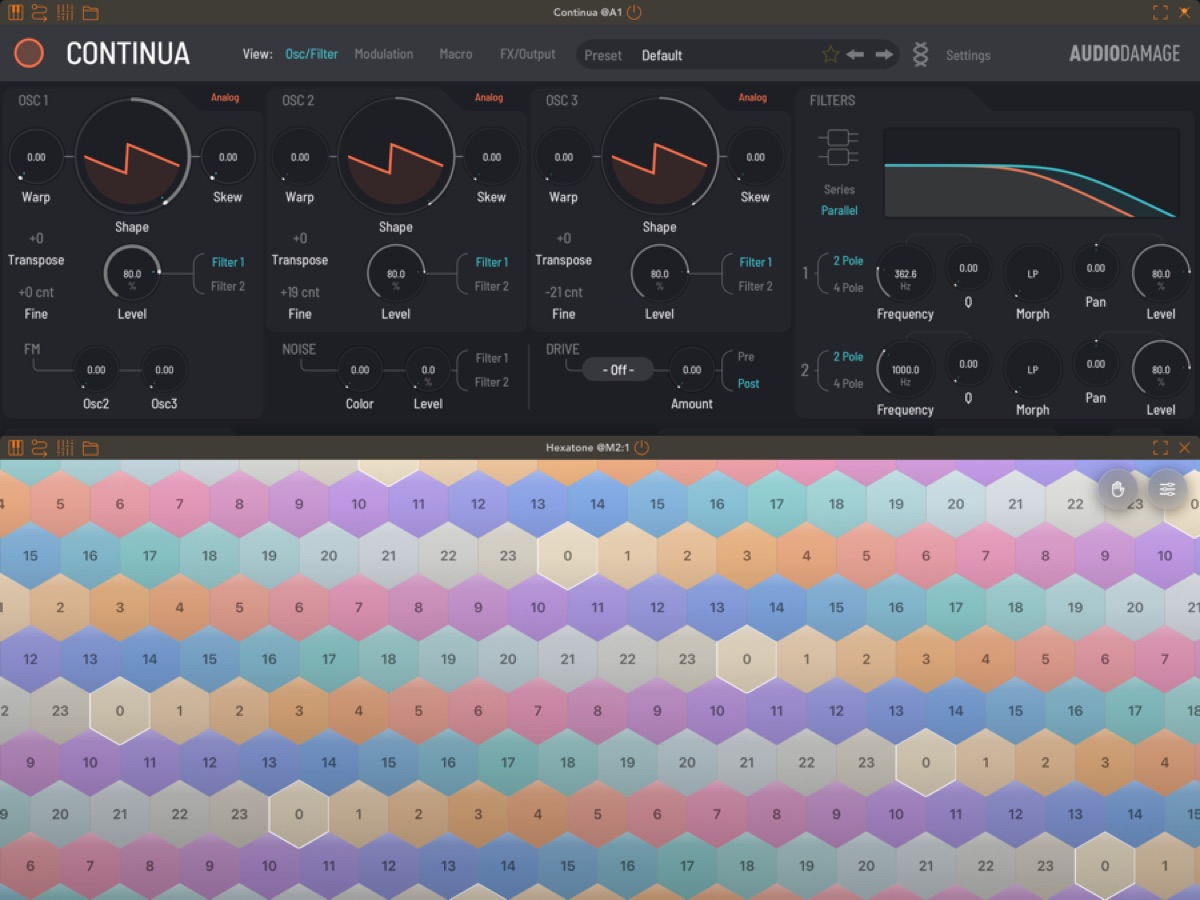Open keyboard view icon in Hexatone title bar
The width and height of the screenshot is (1200, 900).
coord(15,447)
